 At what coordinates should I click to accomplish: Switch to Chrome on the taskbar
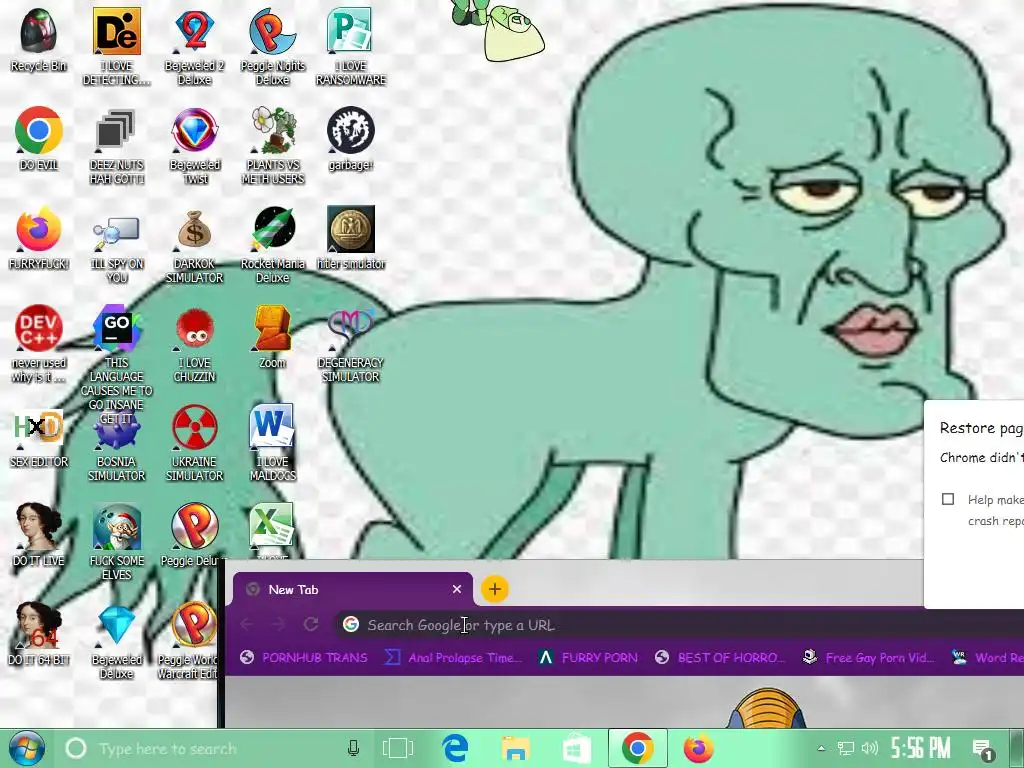(x=637, y=748)
